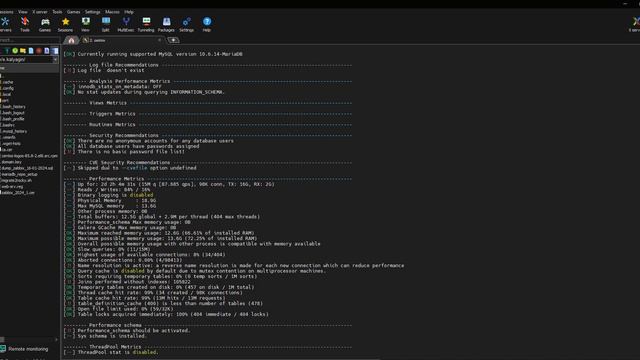Click the 'Binary logging is disabled' line

pyautogui.click(x=109, y=195)
